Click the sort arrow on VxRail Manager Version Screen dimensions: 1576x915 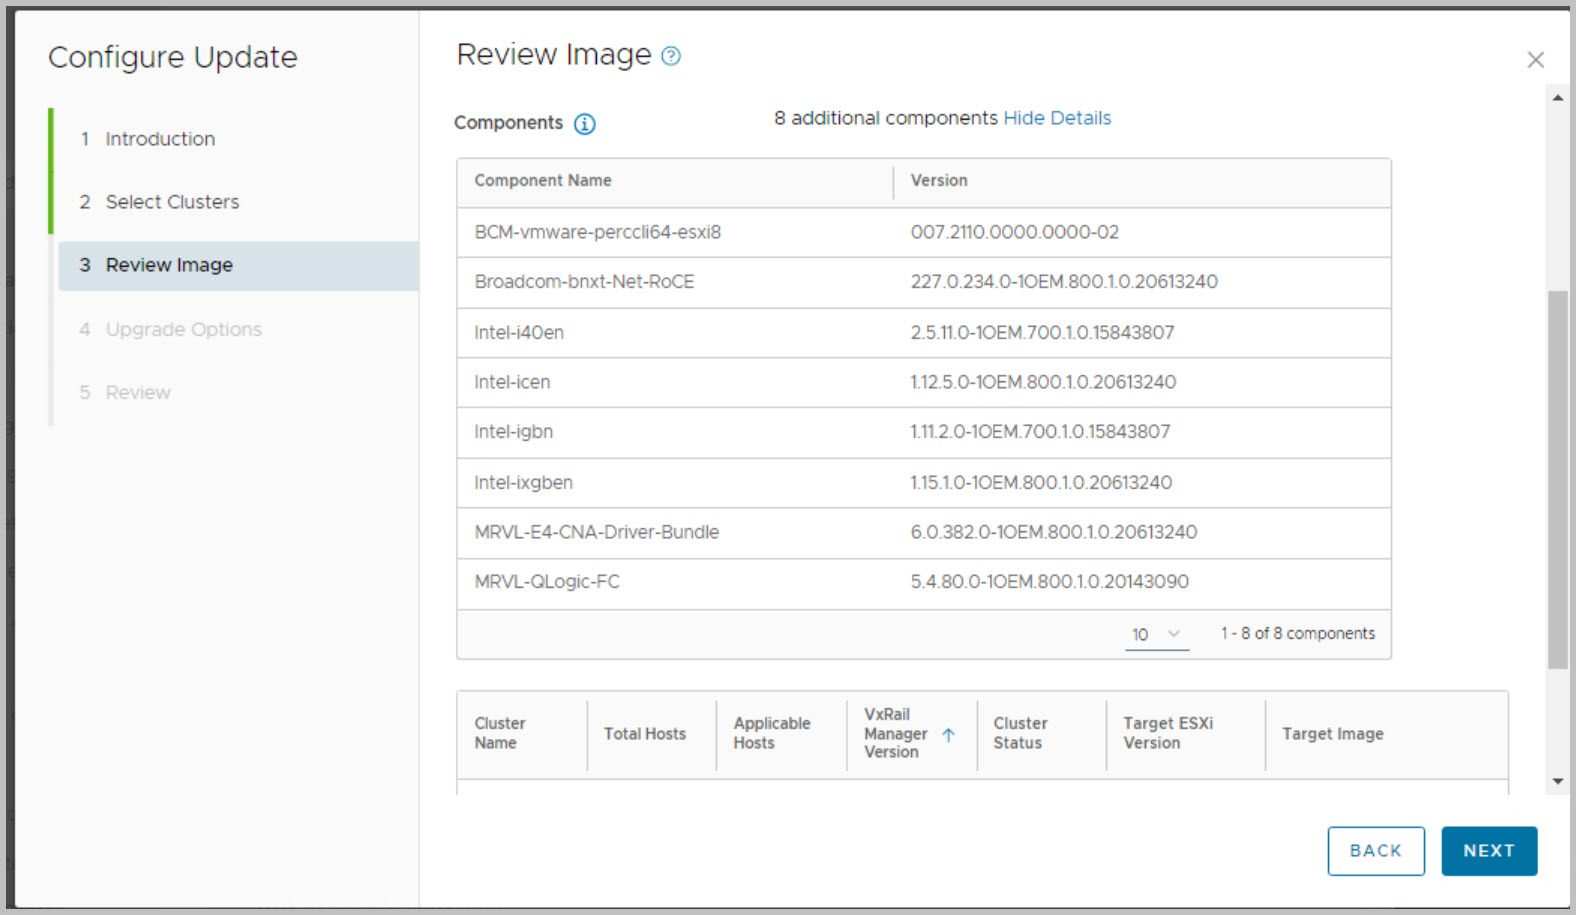(x=948, y=734)
